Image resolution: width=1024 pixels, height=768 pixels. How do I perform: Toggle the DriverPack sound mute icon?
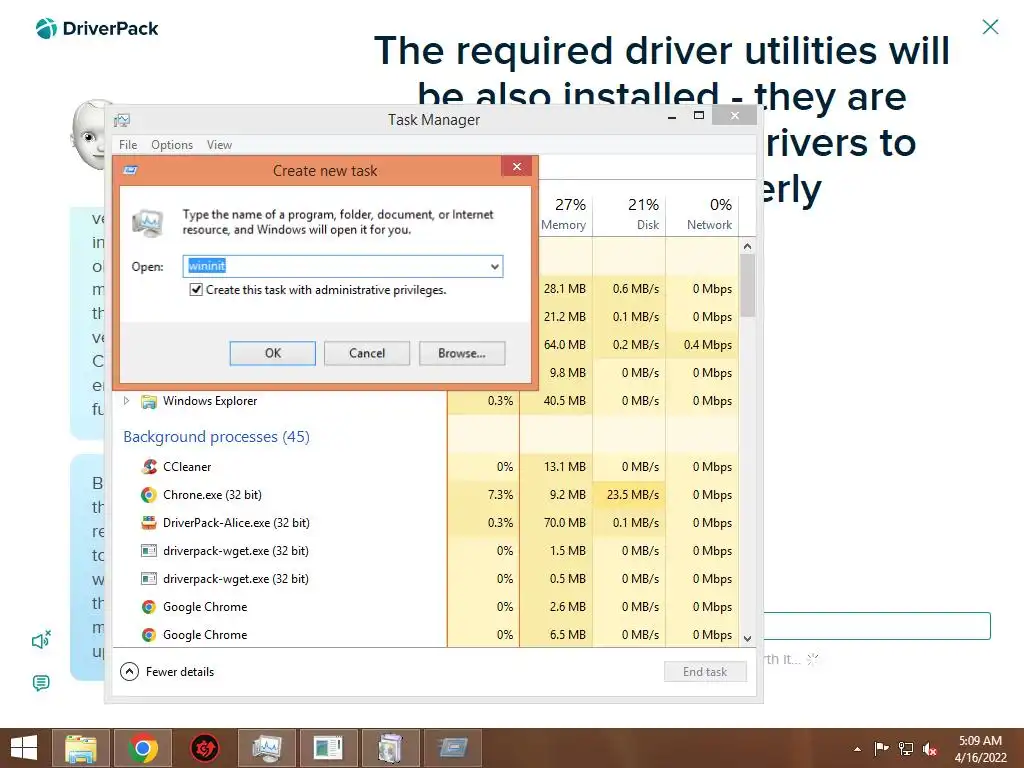pos(41,641)
